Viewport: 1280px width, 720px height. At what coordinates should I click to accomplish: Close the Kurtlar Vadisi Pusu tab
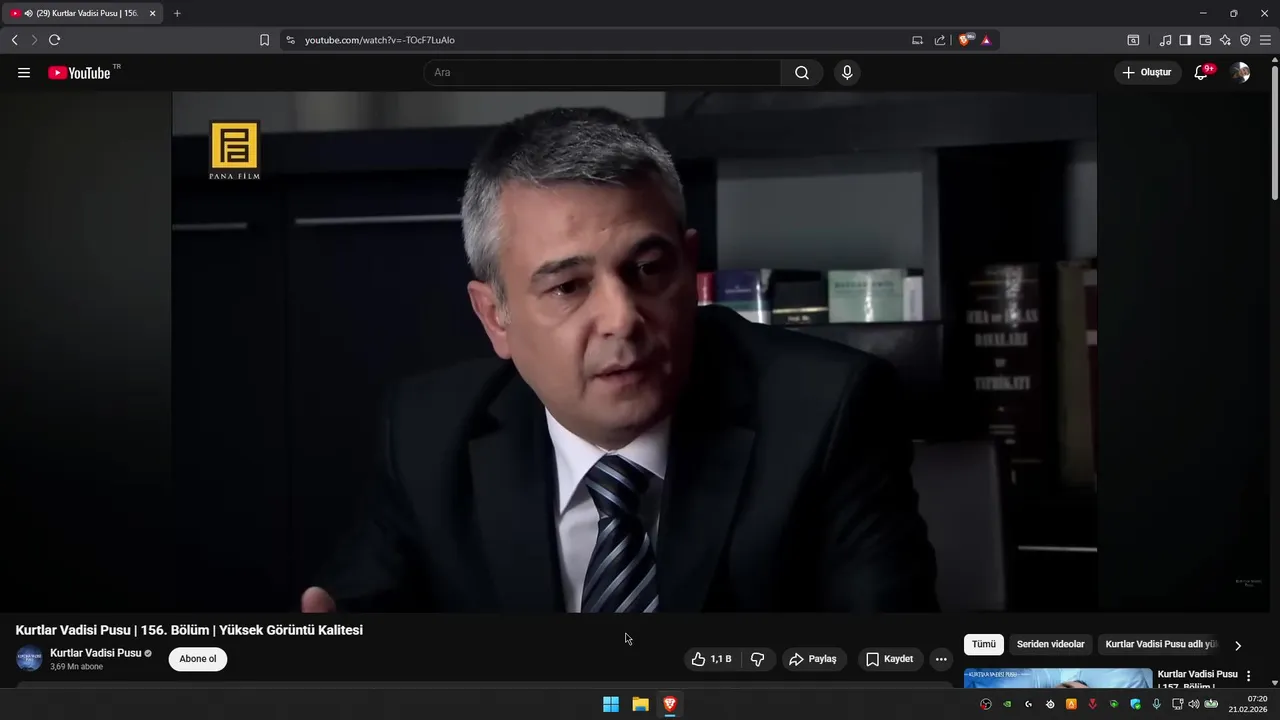(x=152, y=13)
